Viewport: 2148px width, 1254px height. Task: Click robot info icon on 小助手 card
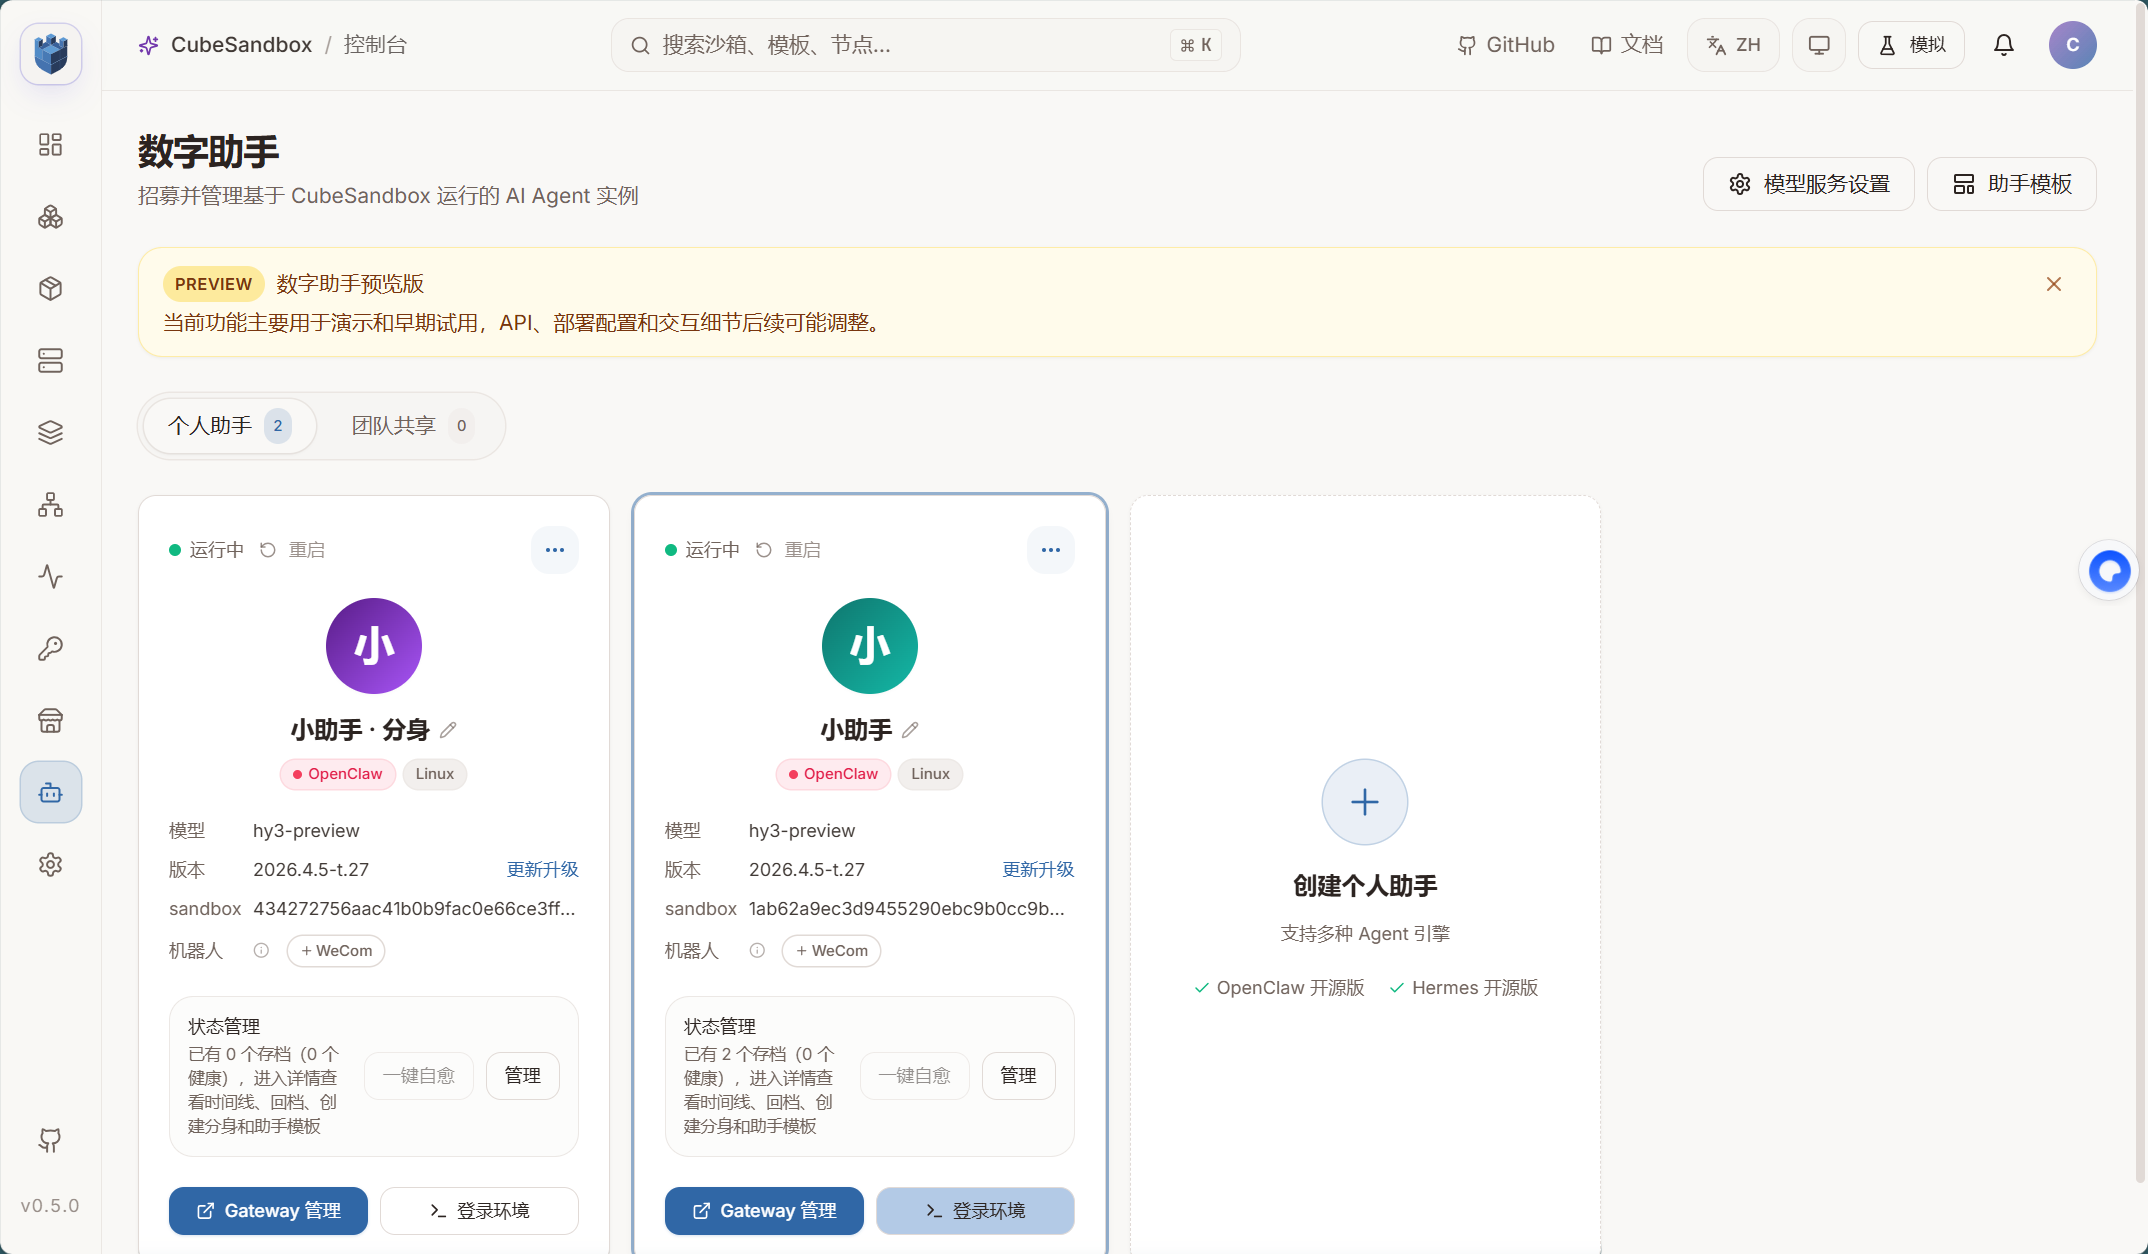coord(757,951)
